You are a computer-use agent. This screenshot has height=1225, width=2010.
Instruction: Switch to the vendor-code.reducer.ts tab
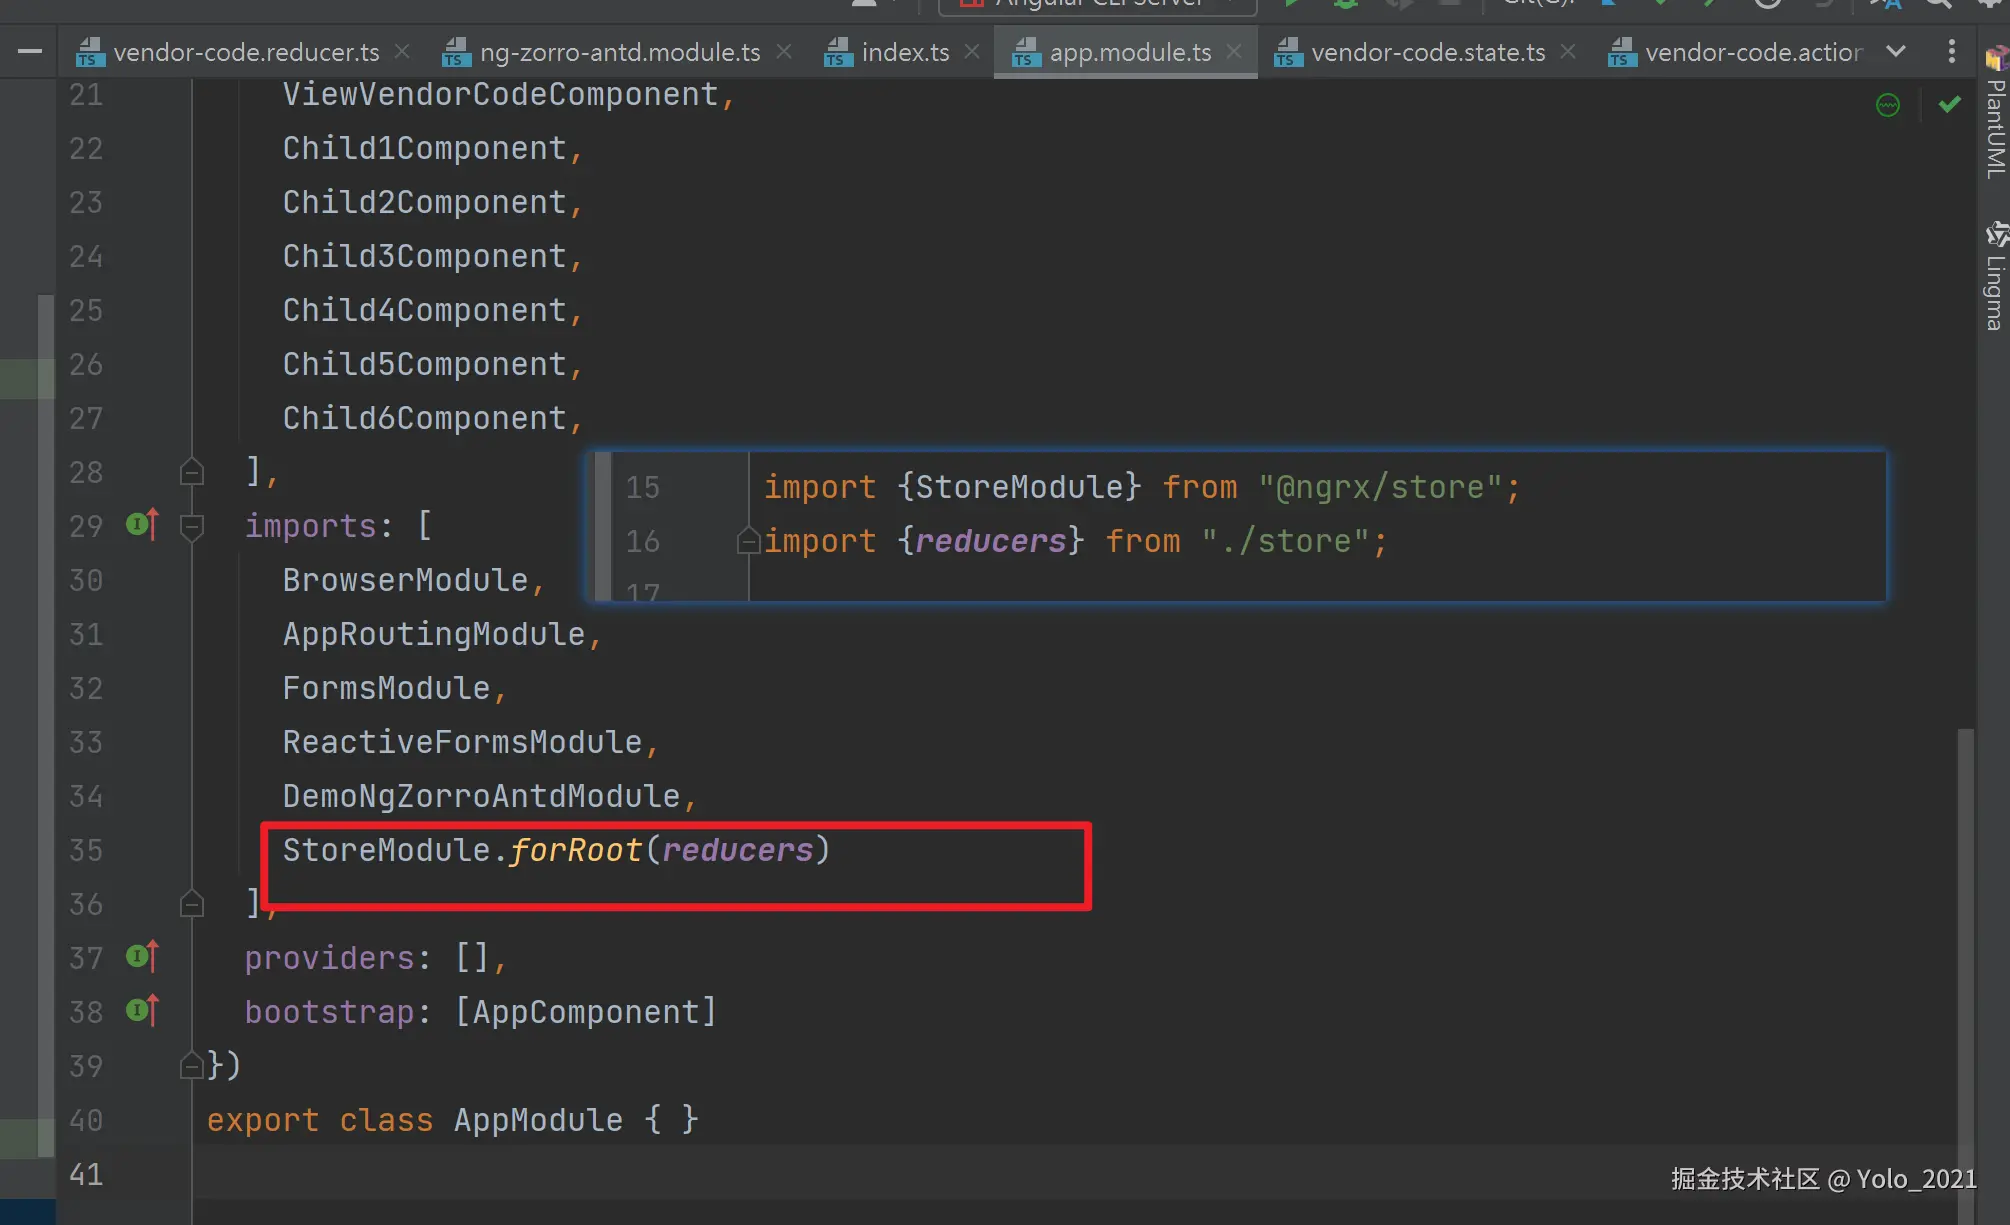coord(245,52)
